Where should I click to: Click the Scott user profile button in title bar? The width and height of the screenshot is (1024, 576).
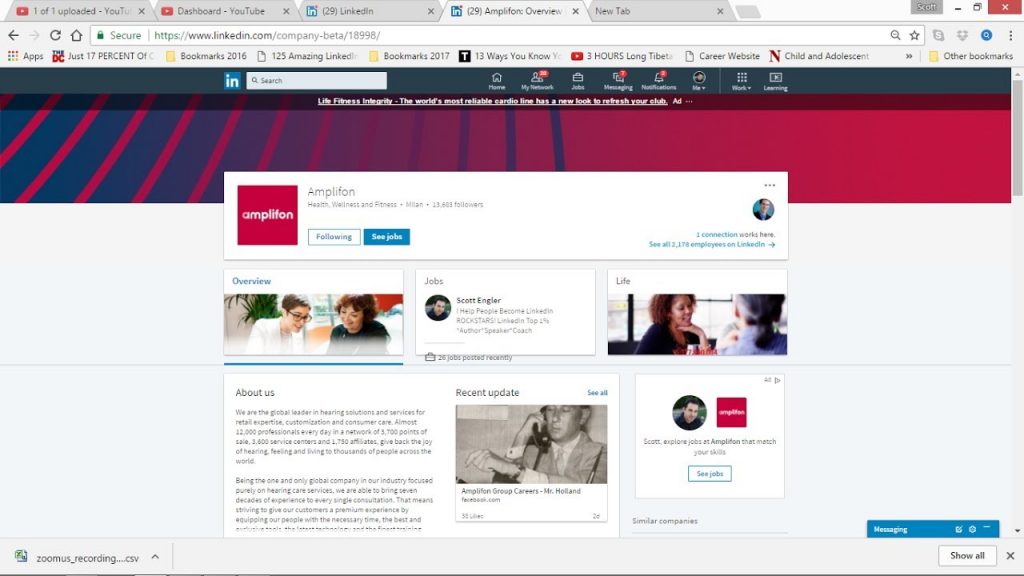pyautogui.click(x=926, y=7)
